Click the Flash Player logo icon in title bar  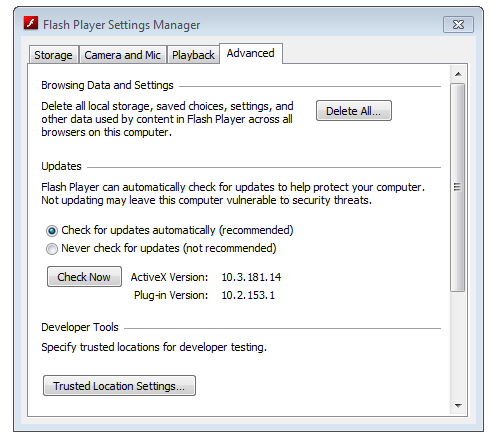(31, 23)
